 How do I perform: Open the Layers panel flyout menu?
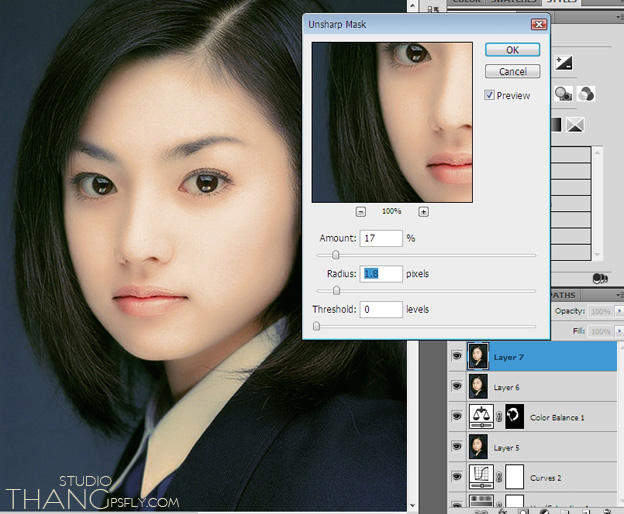(620, 295)
